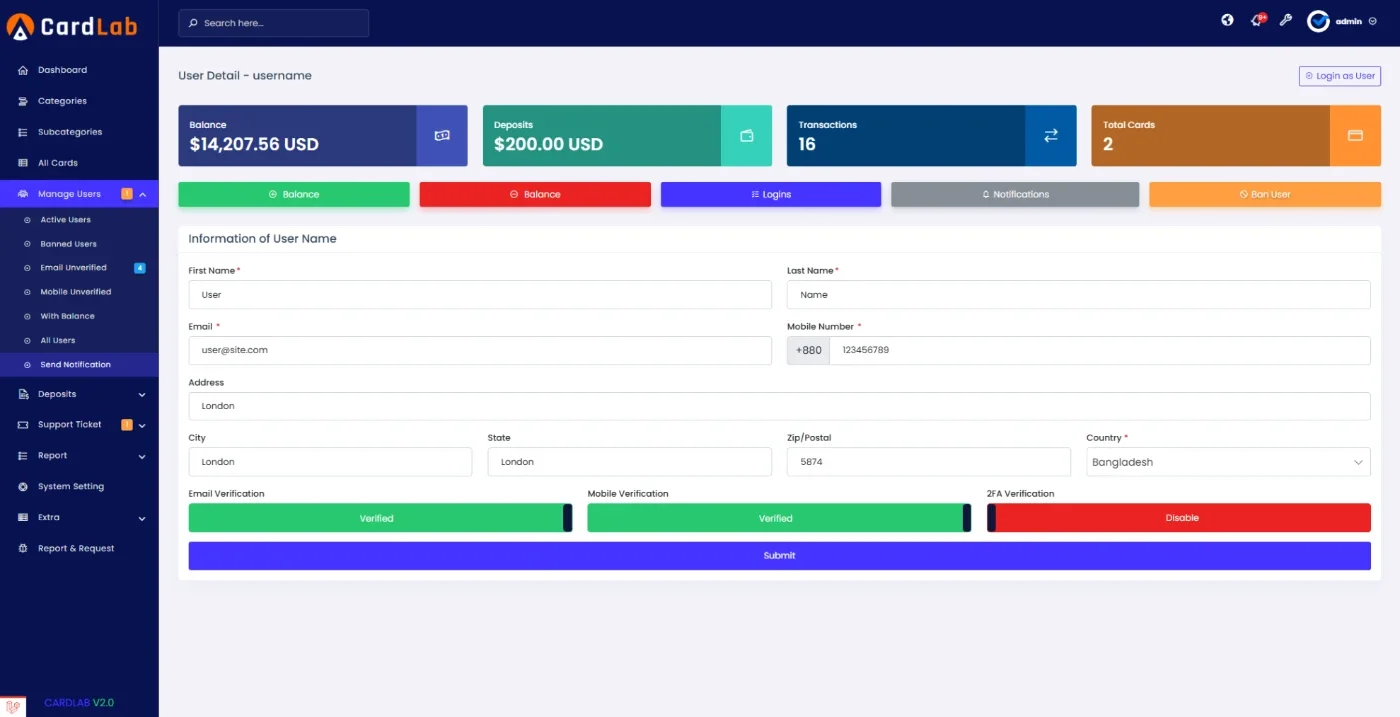The height and width of the screenshot is (717, 1400).
Task: Collapse the Manage Users menu chevron
Action: click(142, 194)
